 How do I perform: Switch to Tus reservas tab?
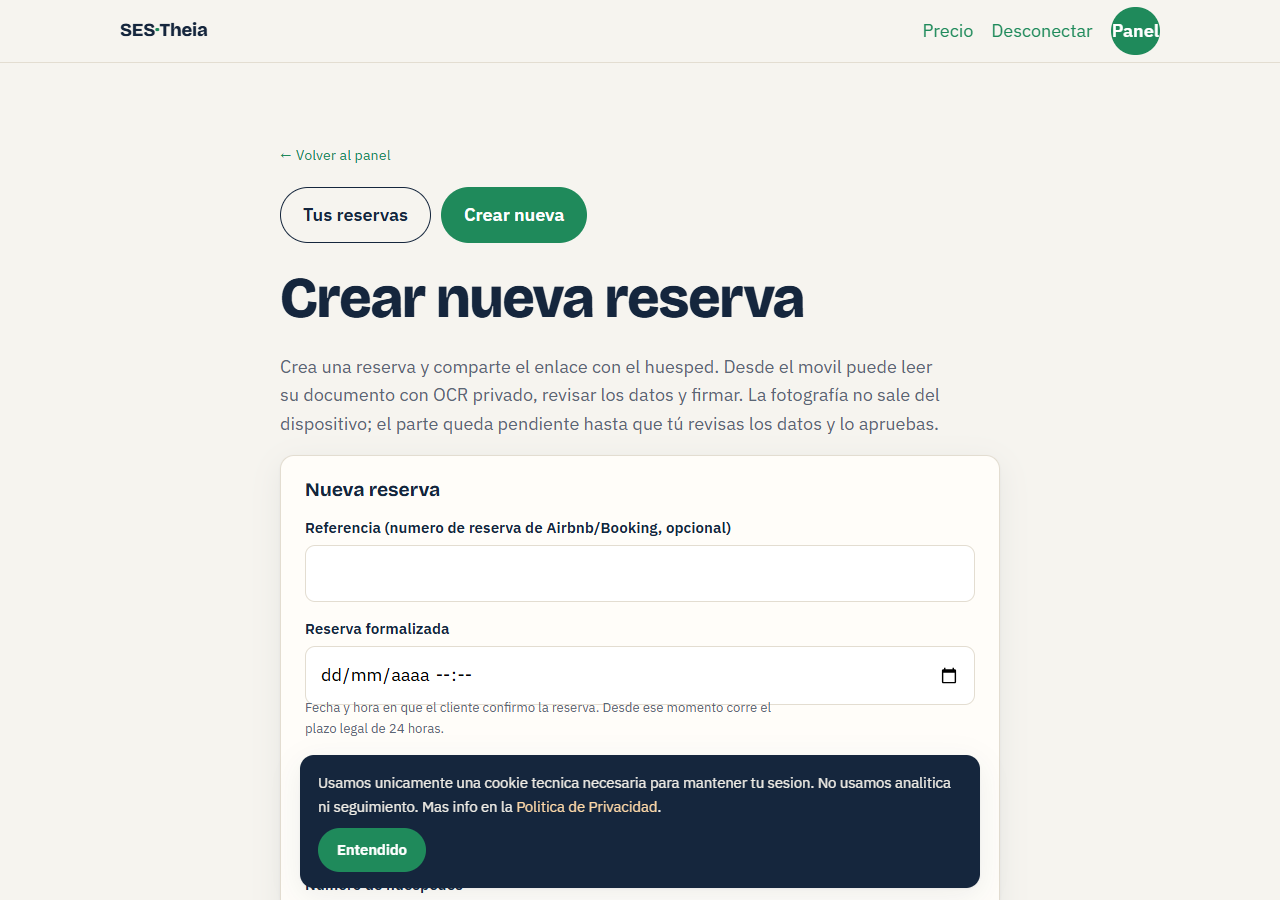pos(355,215)
